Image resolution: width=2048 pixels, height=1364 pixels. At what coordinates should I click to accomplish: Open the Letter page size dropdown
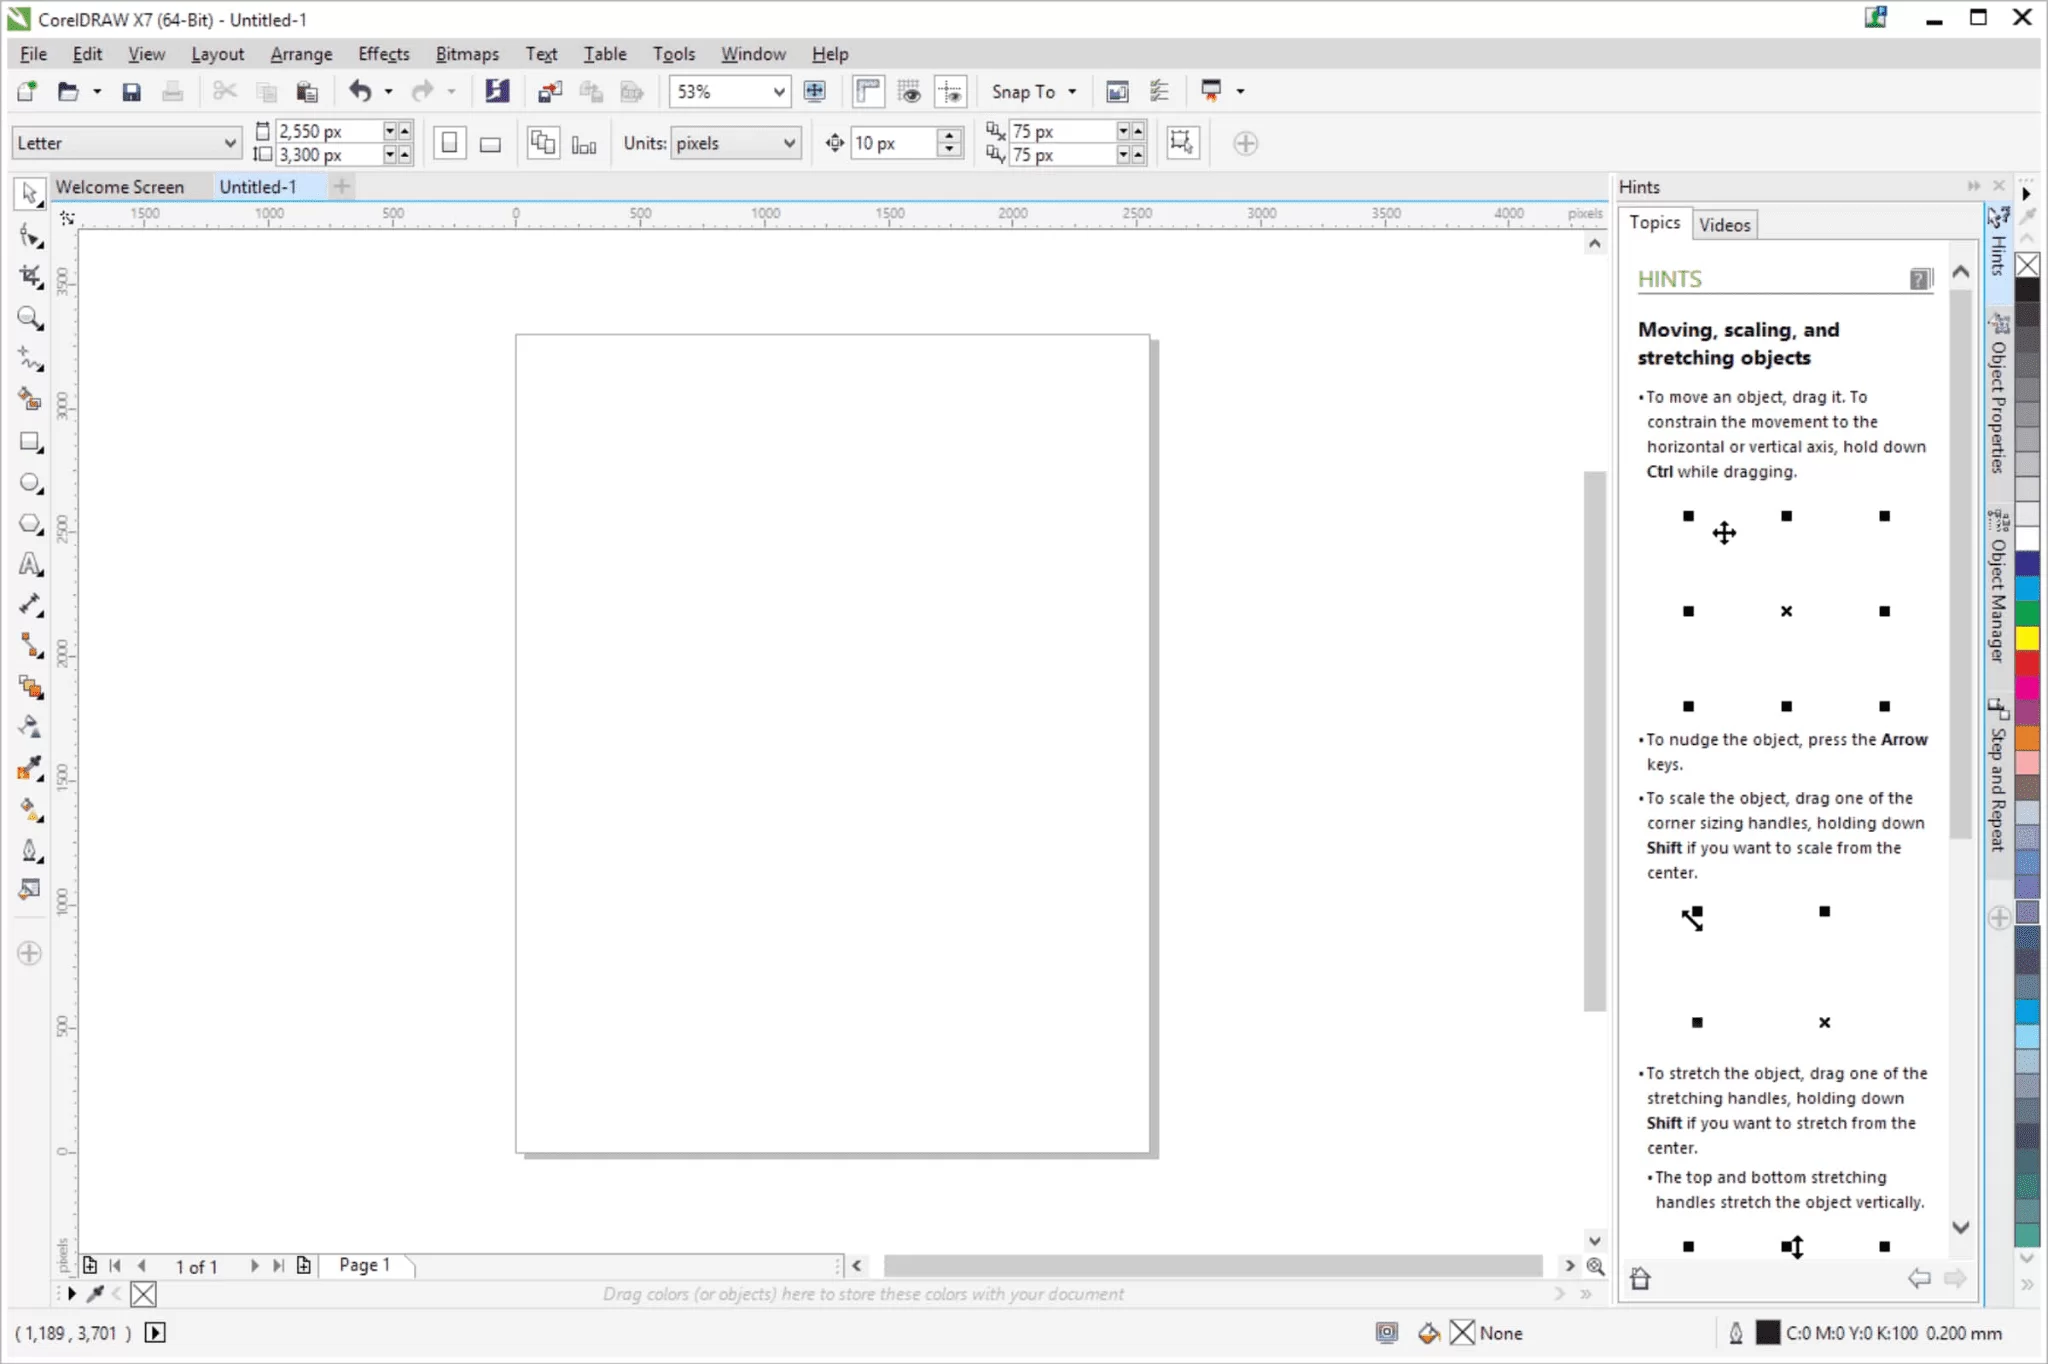pos(231,143)
